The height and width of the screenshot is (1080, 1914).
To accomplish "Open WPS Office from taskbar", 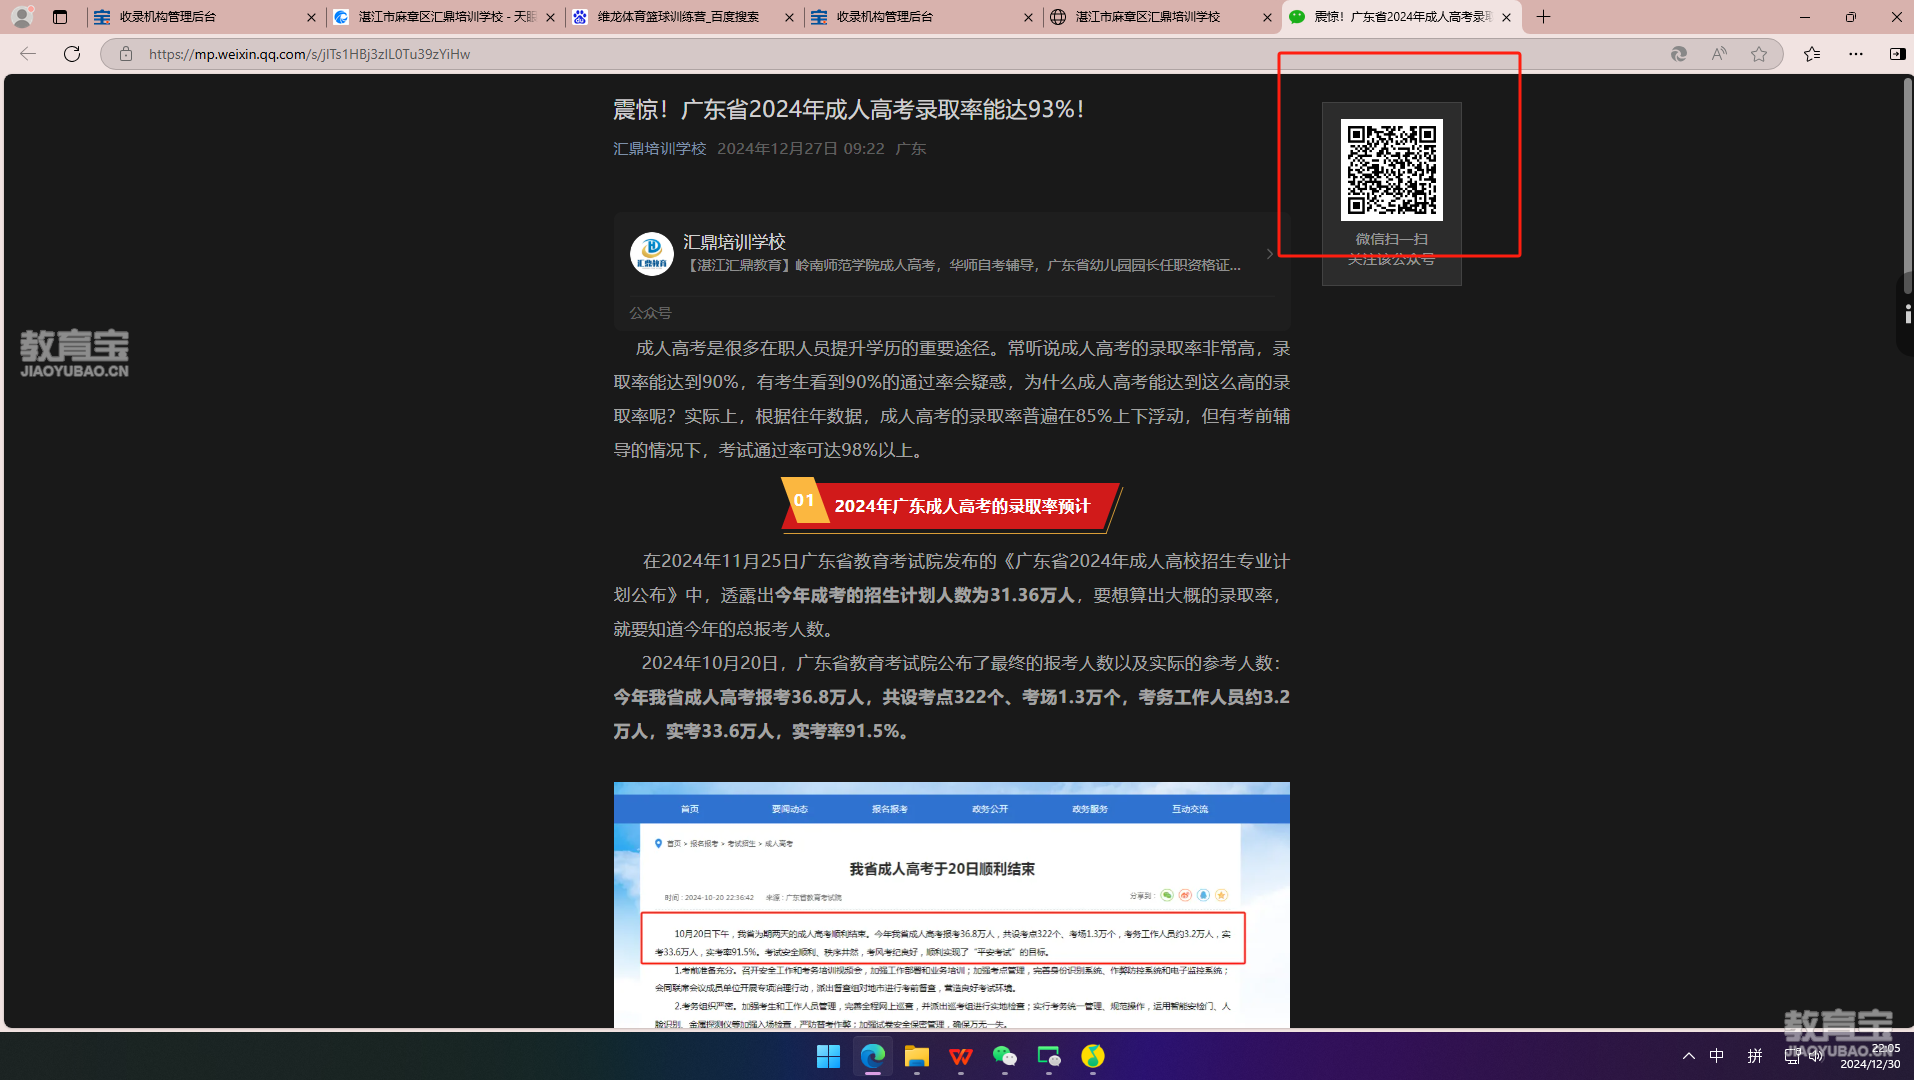I will click(961, 1056).
